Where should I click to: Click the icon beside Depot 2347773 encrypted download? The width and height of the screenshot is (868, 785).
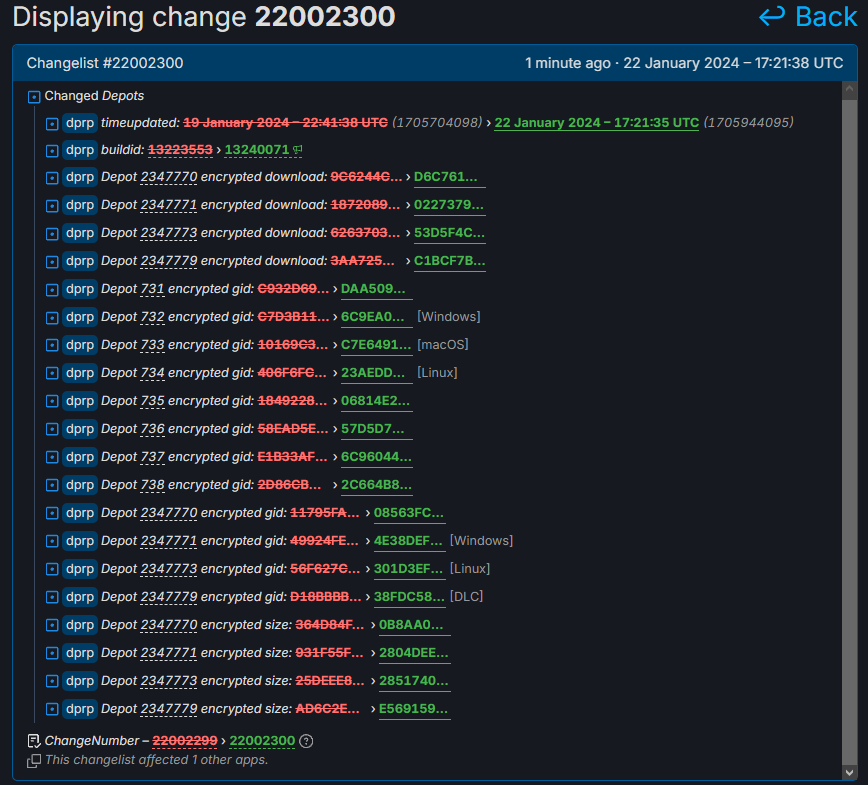(52, 234)
